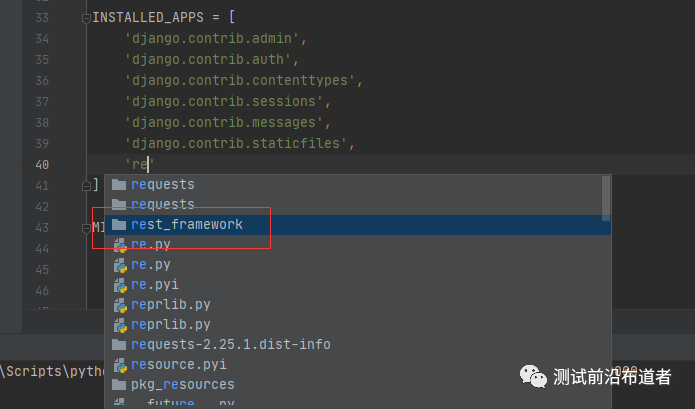Click the Python file icon beside re.pyi
Screen dimensions: 695x409
(119, 284)
